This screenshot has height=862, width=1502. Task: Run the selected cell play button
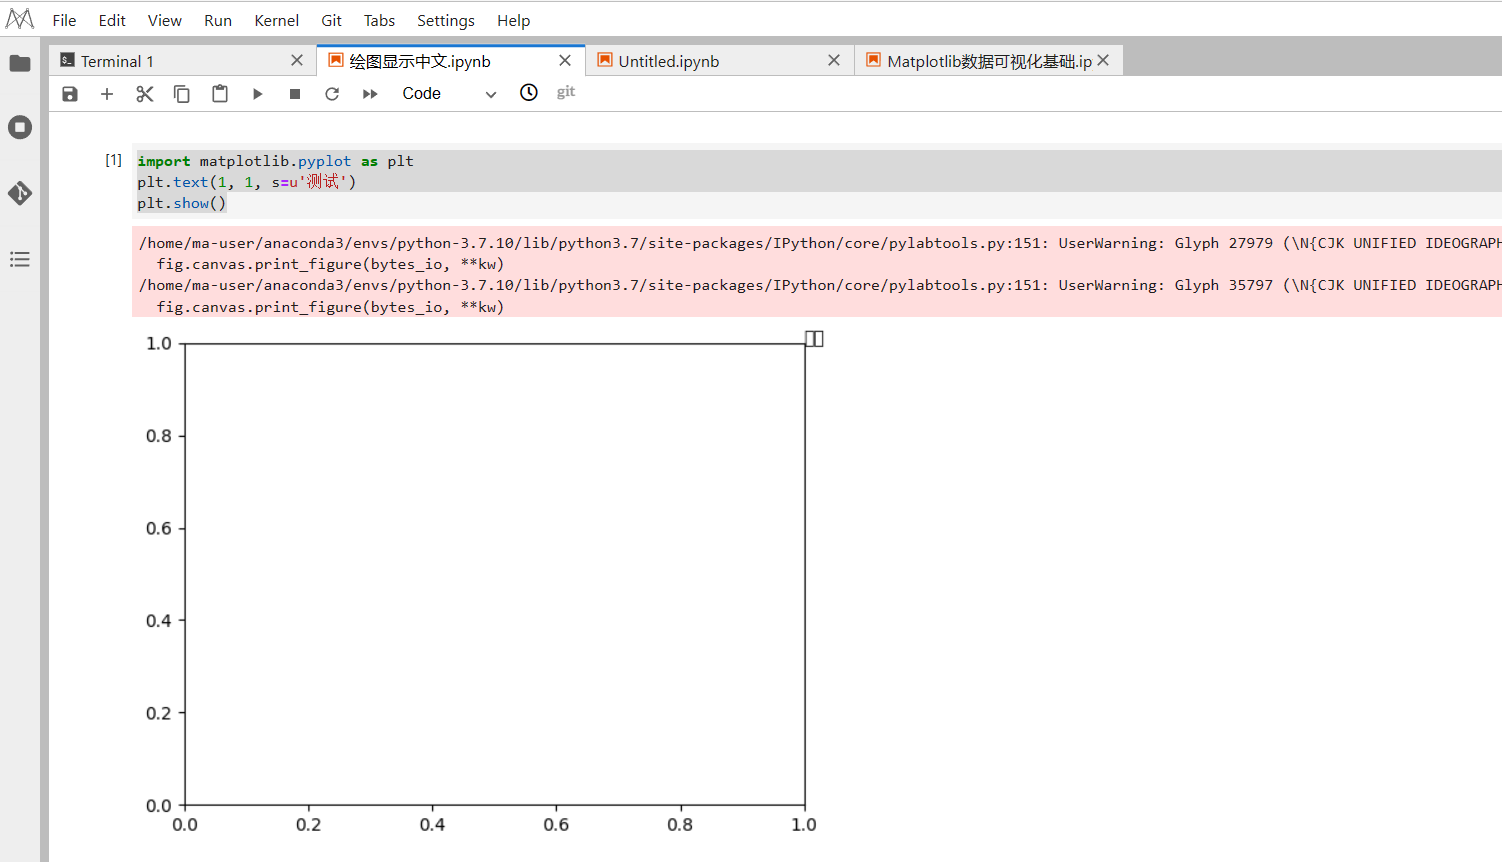click(257, 94)
